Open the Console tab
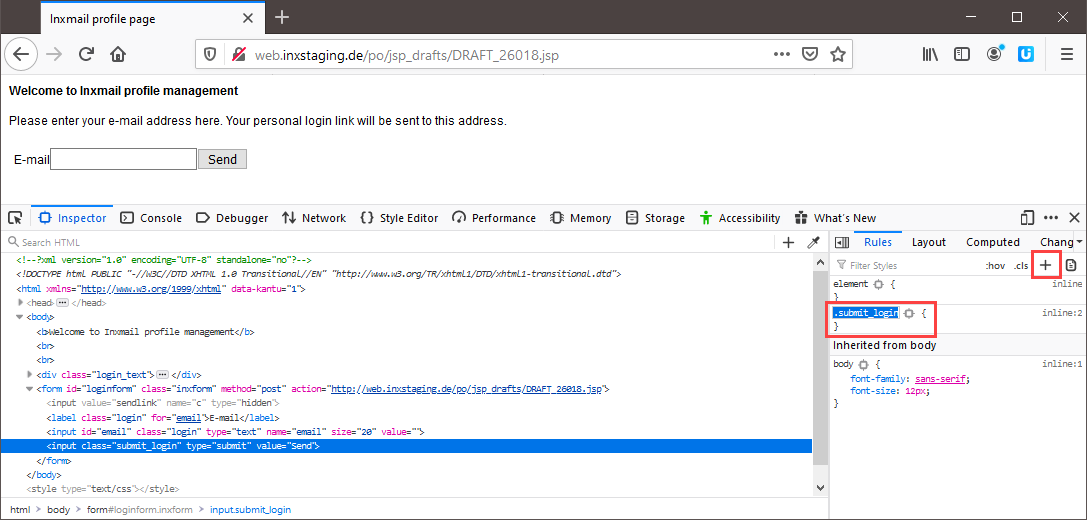1087x520 pixels. pos(151,218)
